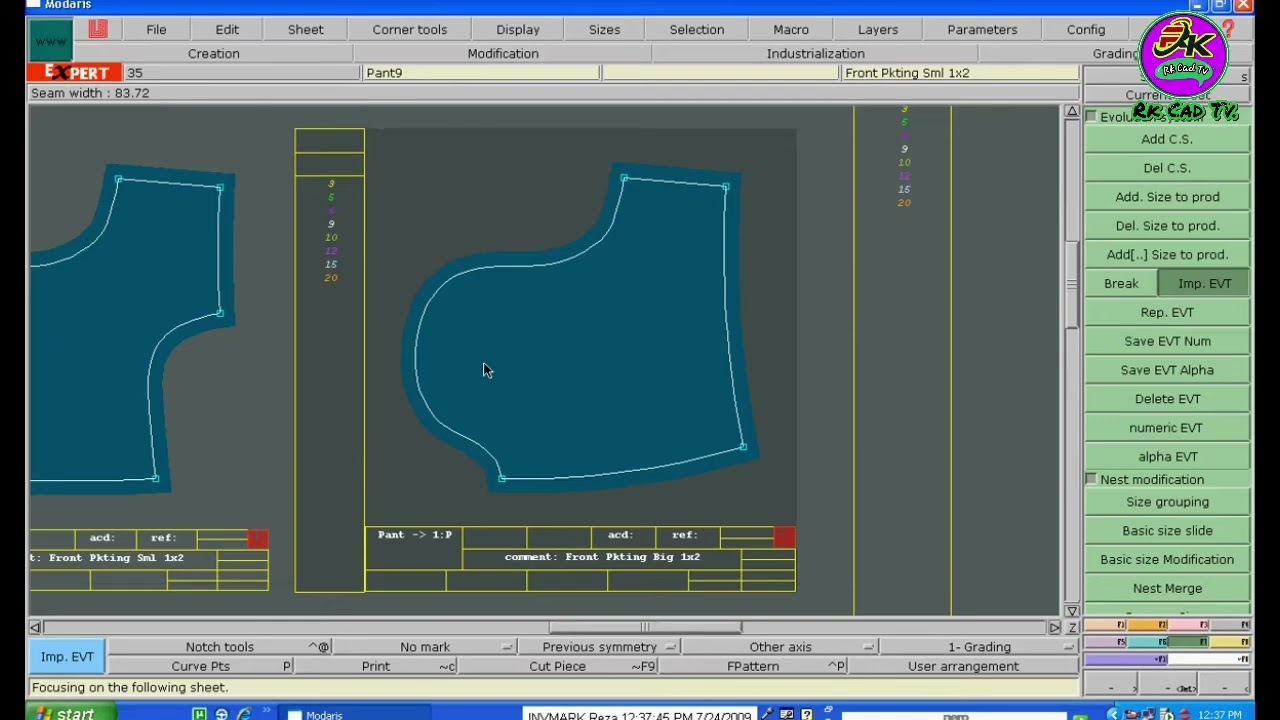1280x720 pixels.
Task: Click the cyan F6 color swatch
Action: tap(1147, 642)
